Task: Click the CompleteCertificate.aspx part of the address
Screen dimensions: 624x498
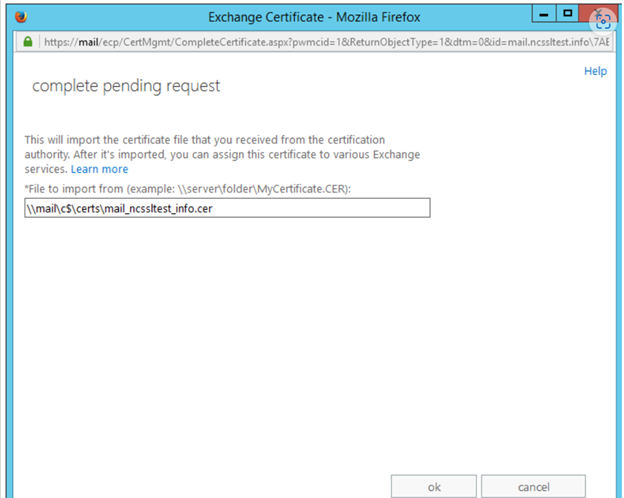Action: pos(233,42)
